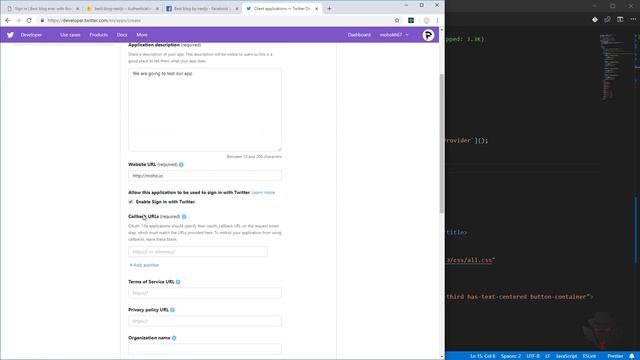
Task: Open the Chrome user profile icon
Action: pyautogui.click(x=427, y=20)
